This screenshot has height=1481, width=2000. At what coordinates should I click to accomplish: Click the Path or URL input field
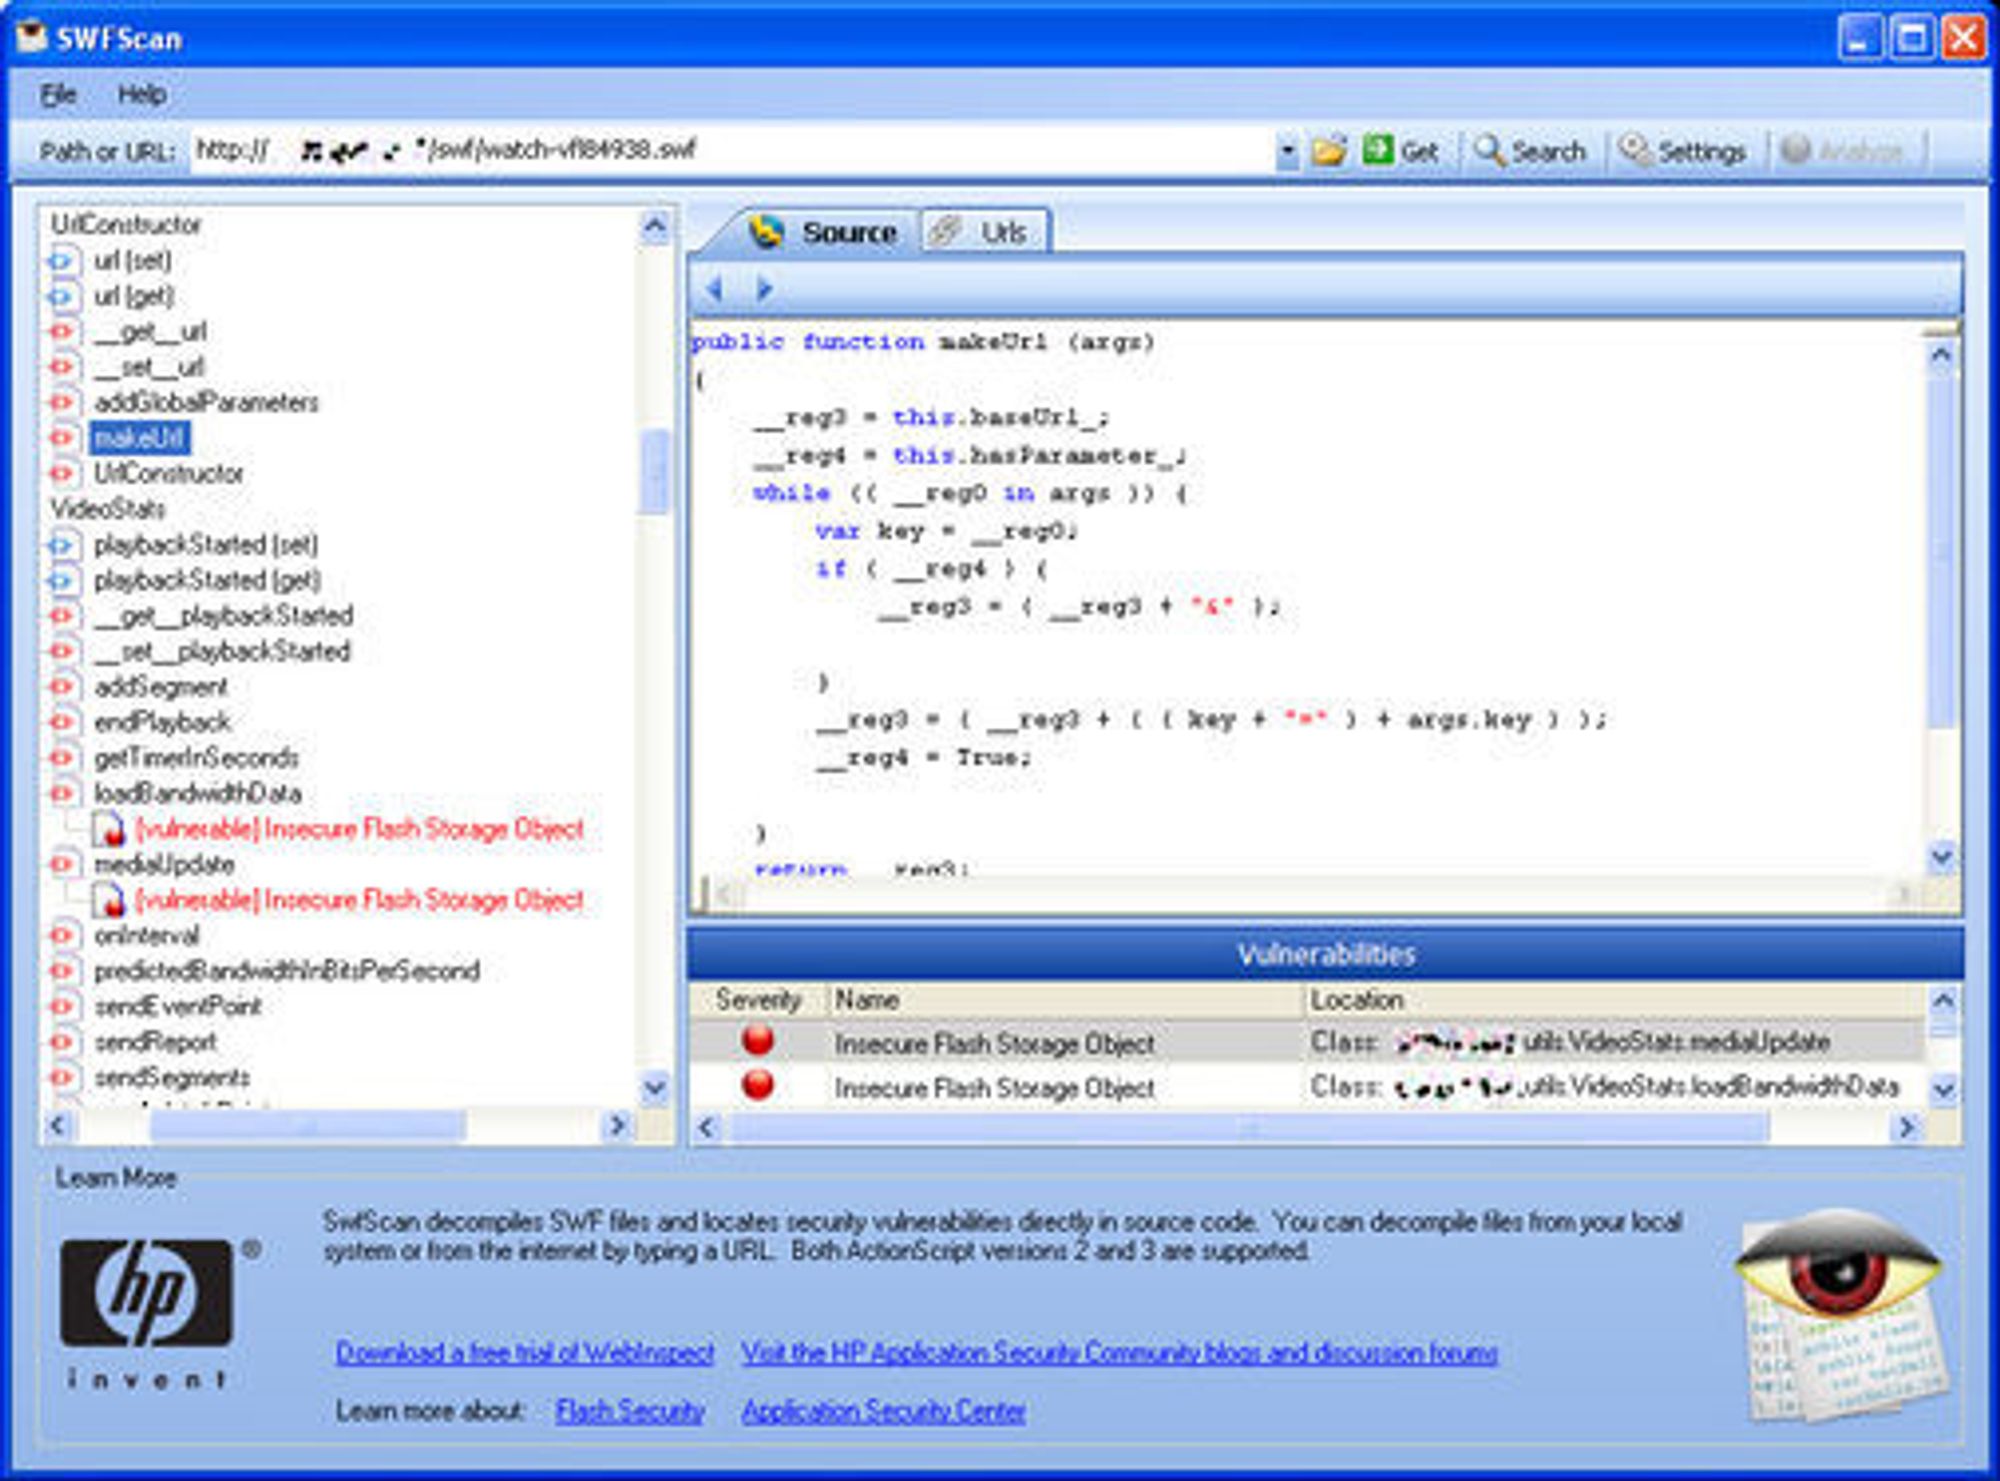pos(732,151)
